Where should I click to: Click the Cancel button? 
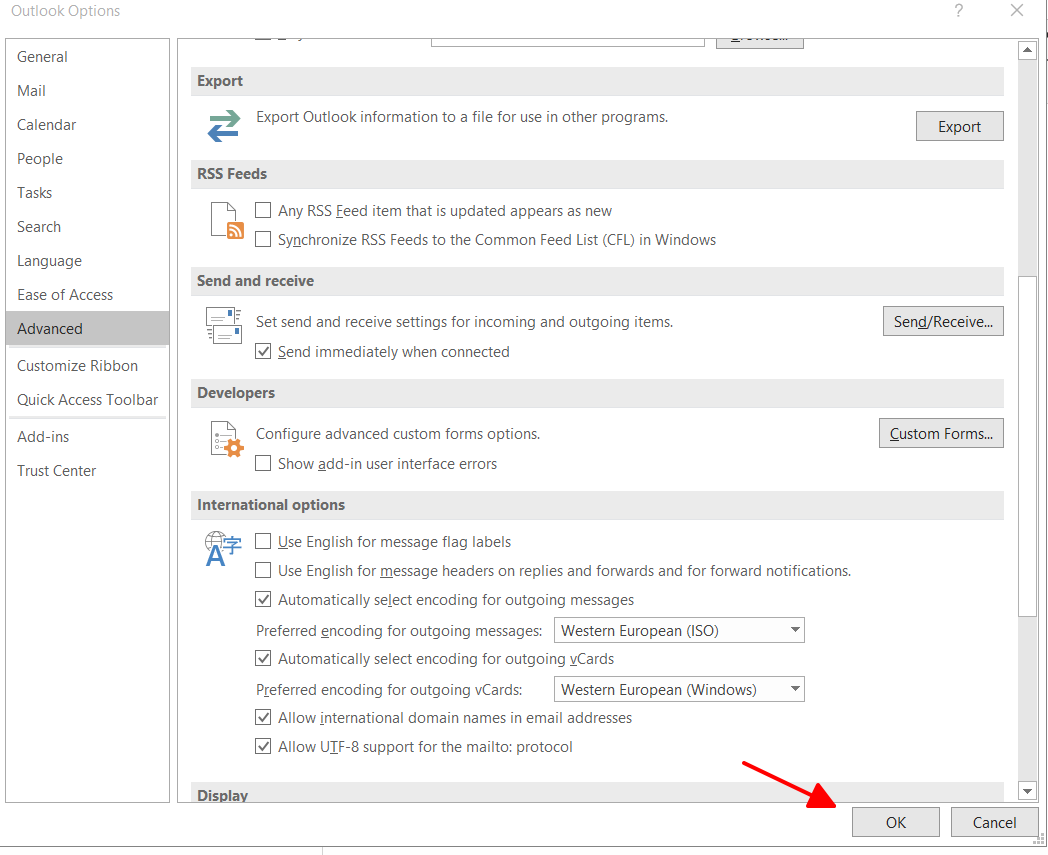click(x=994, y=822)
